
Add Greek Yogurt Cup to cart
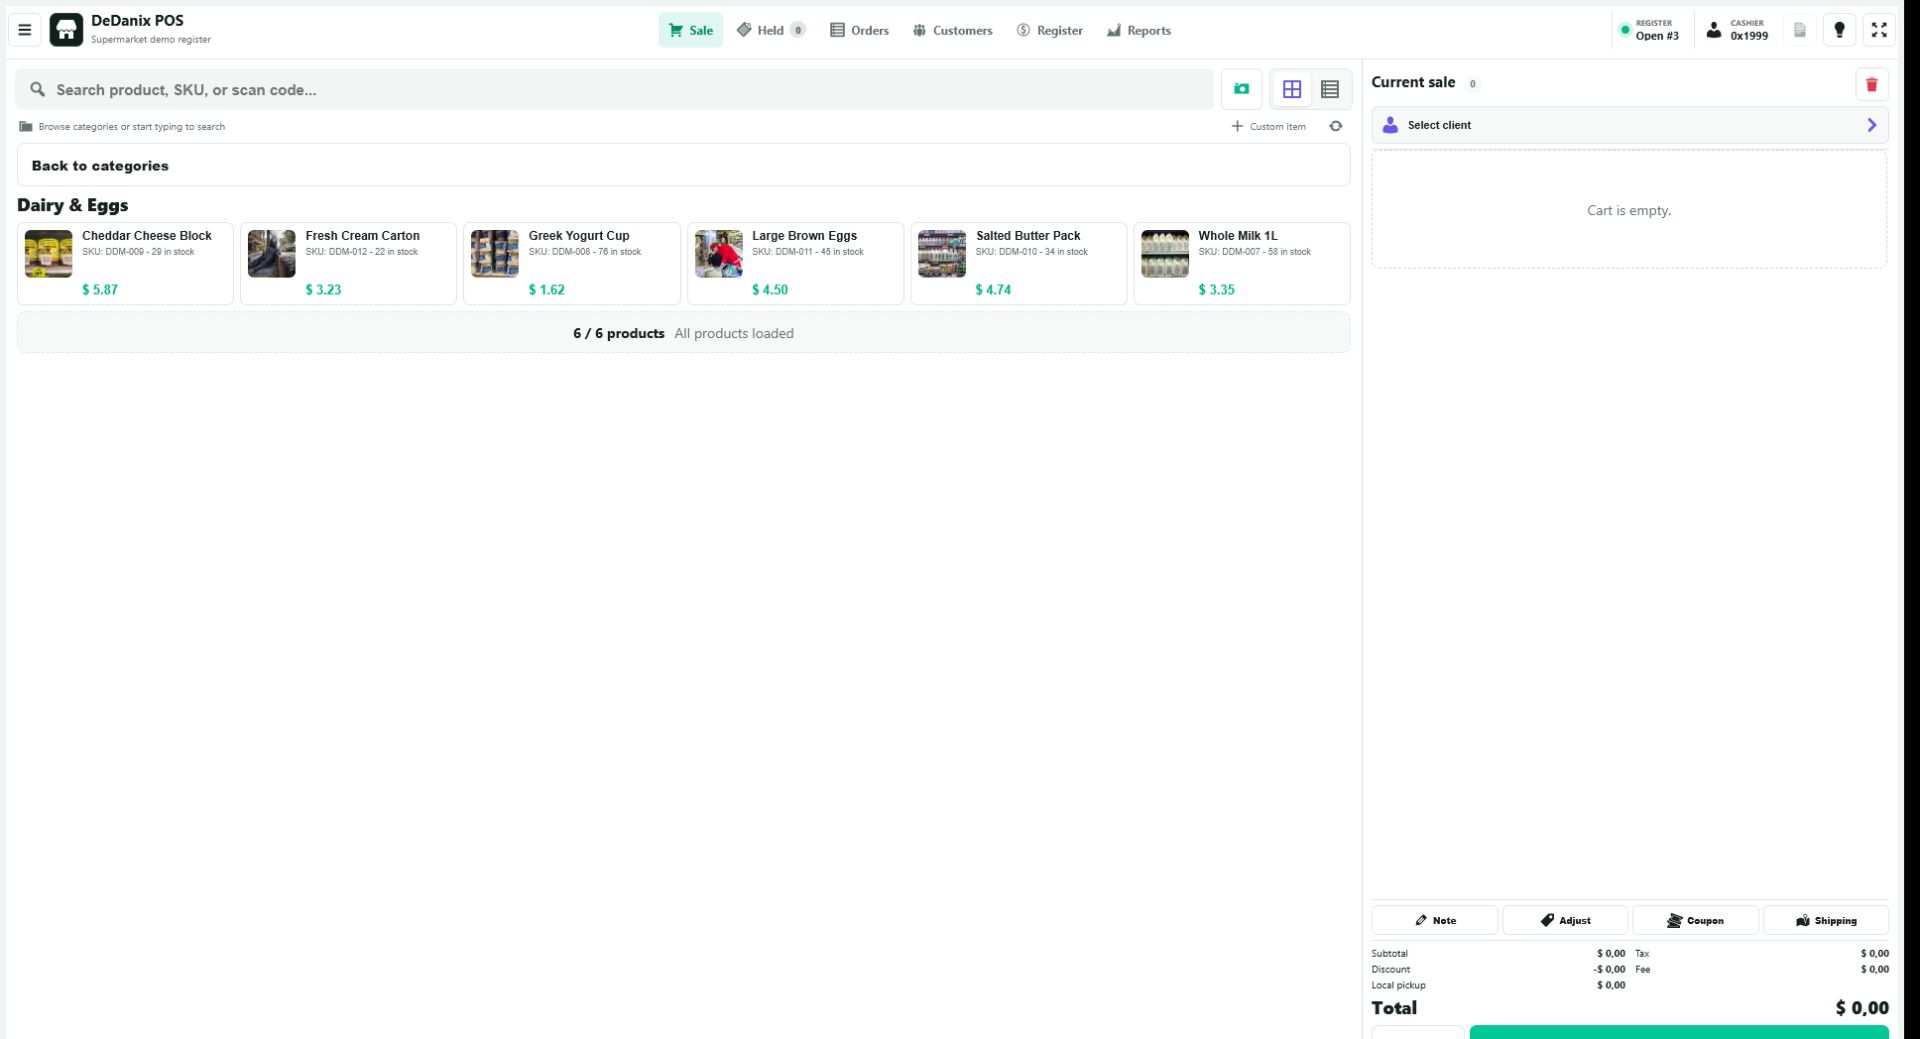pos(572,263)
